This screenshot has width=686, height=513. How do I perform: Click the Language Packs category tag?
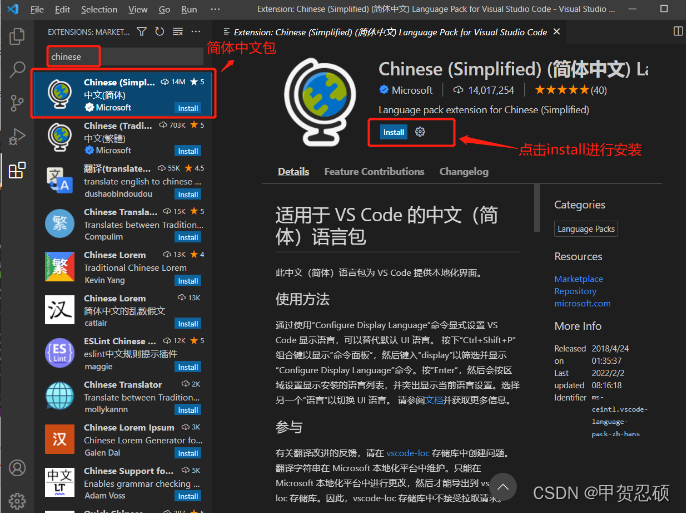[x=586, y=229]
